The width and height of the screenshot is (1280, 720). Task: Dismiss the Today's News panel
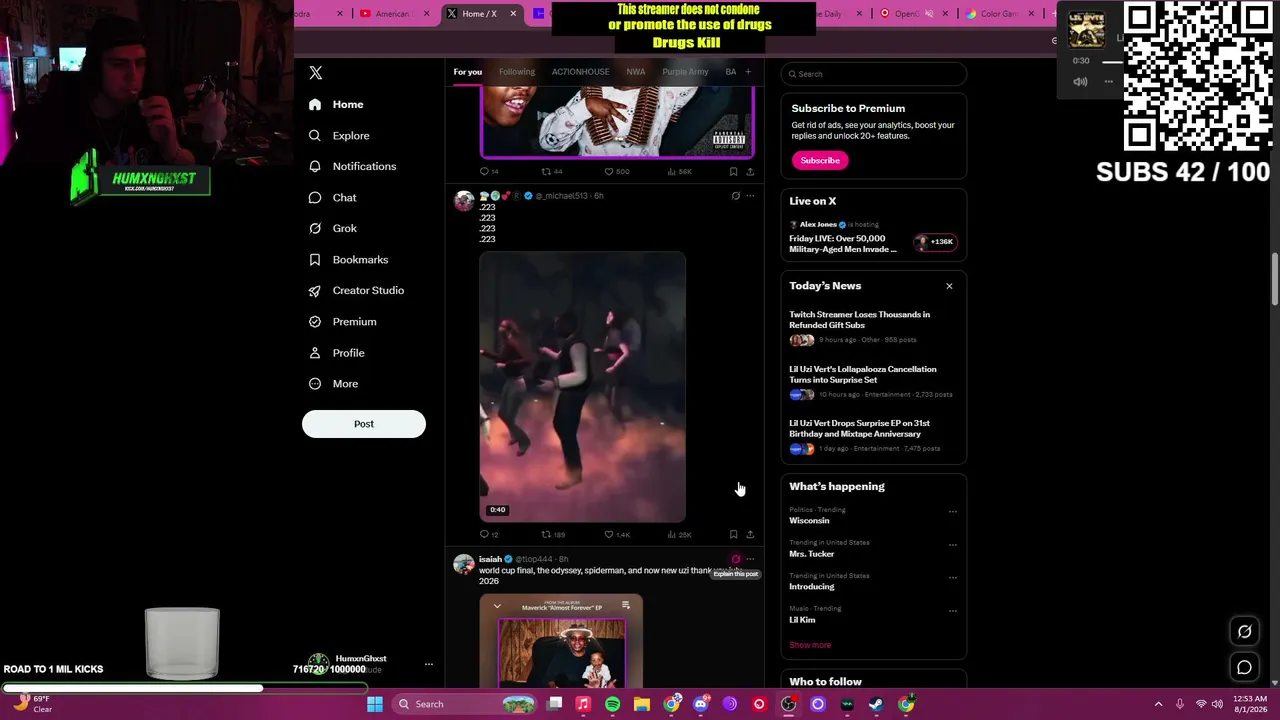[x=949, y=286]
